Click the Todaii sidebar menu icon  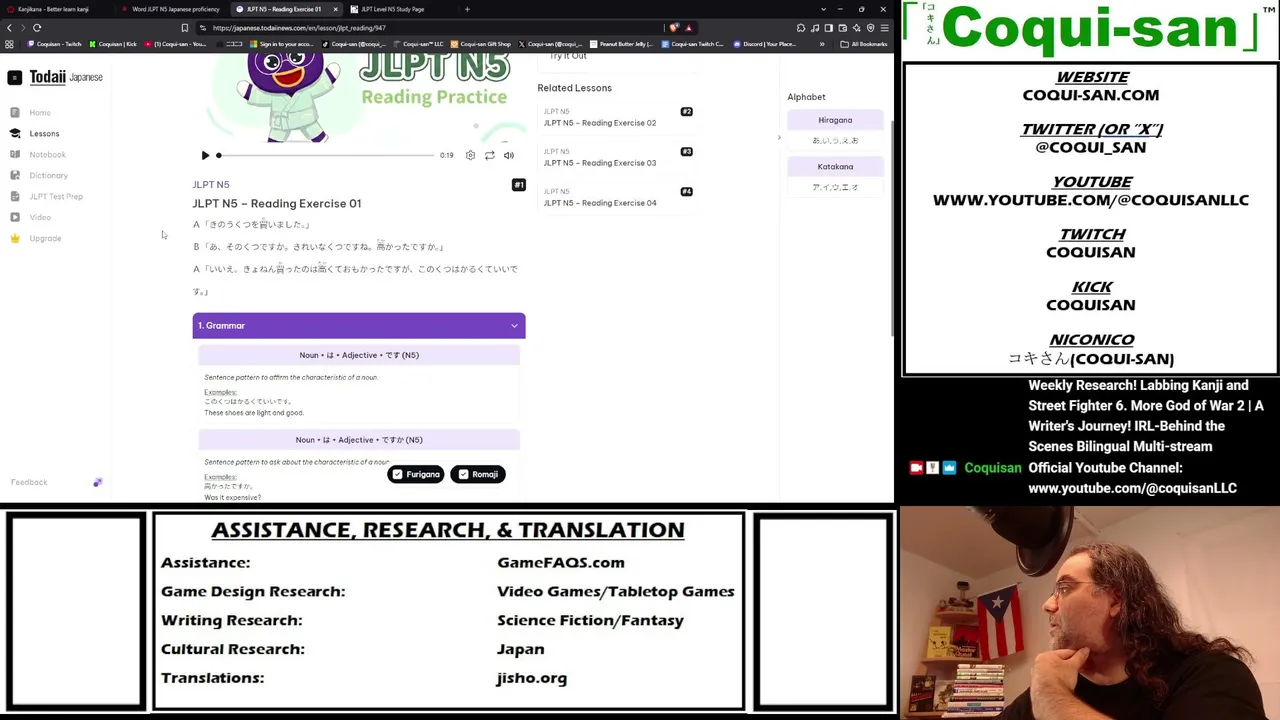(x=15, y=77)
